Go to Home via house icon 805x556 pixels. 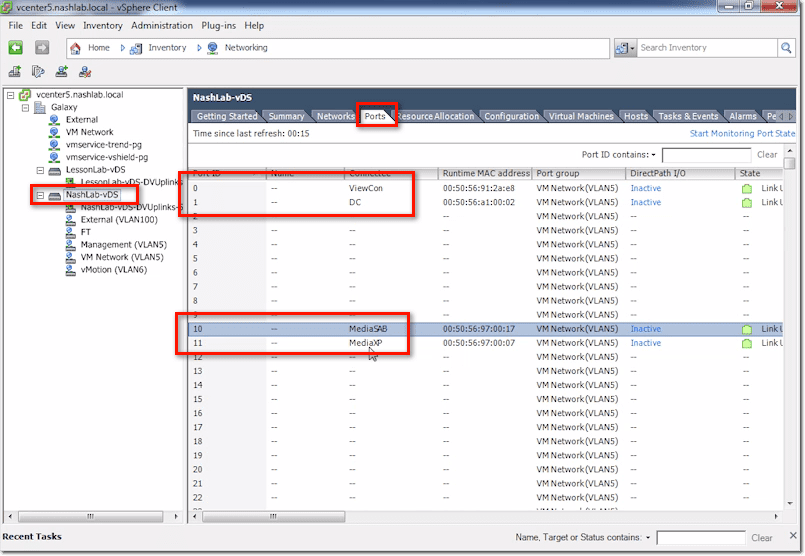[75, 48]
